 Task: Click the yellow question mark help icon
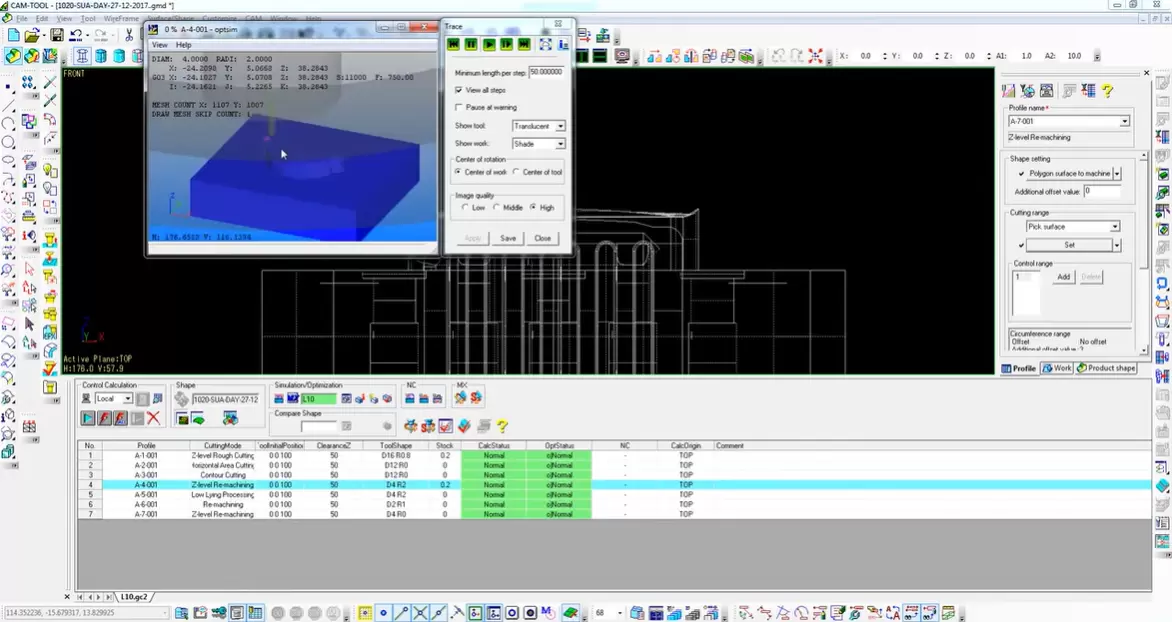(502, 426)
